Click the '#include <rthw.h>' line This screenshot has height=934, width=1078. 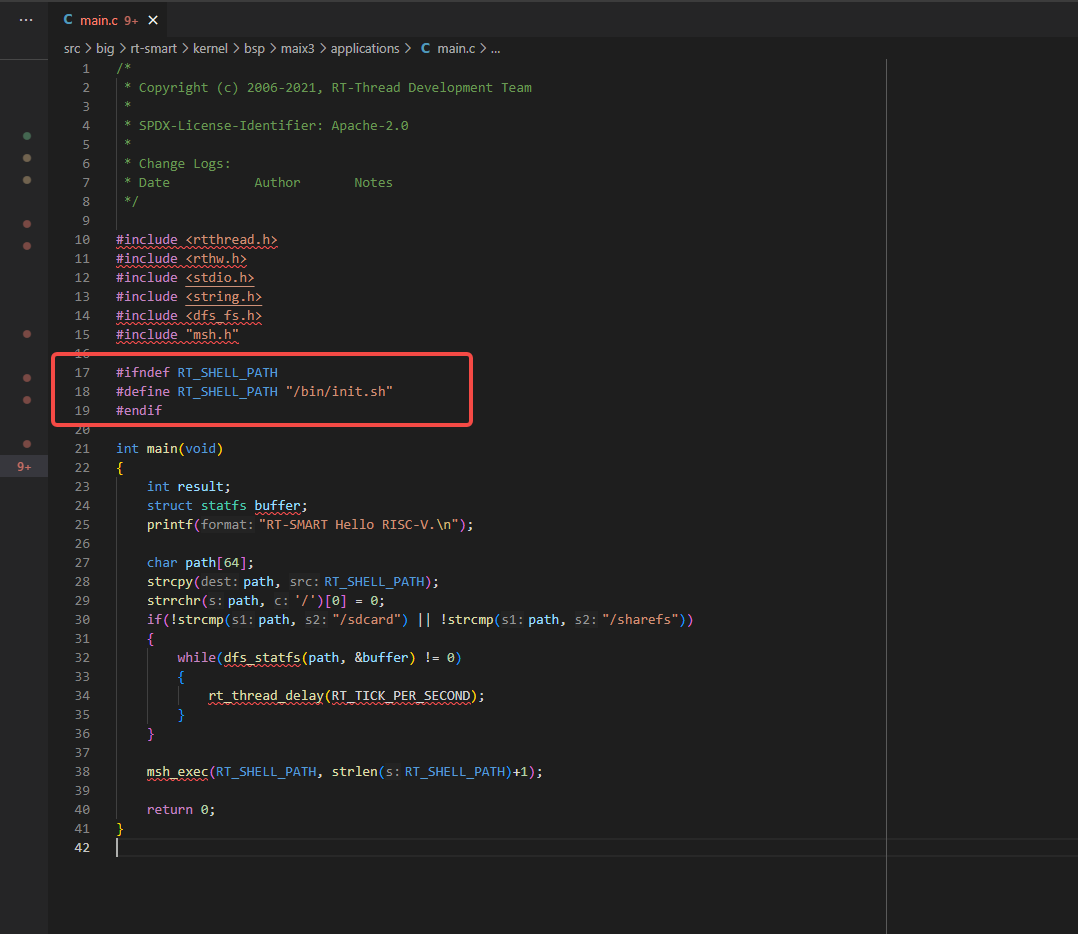(182, 259)
